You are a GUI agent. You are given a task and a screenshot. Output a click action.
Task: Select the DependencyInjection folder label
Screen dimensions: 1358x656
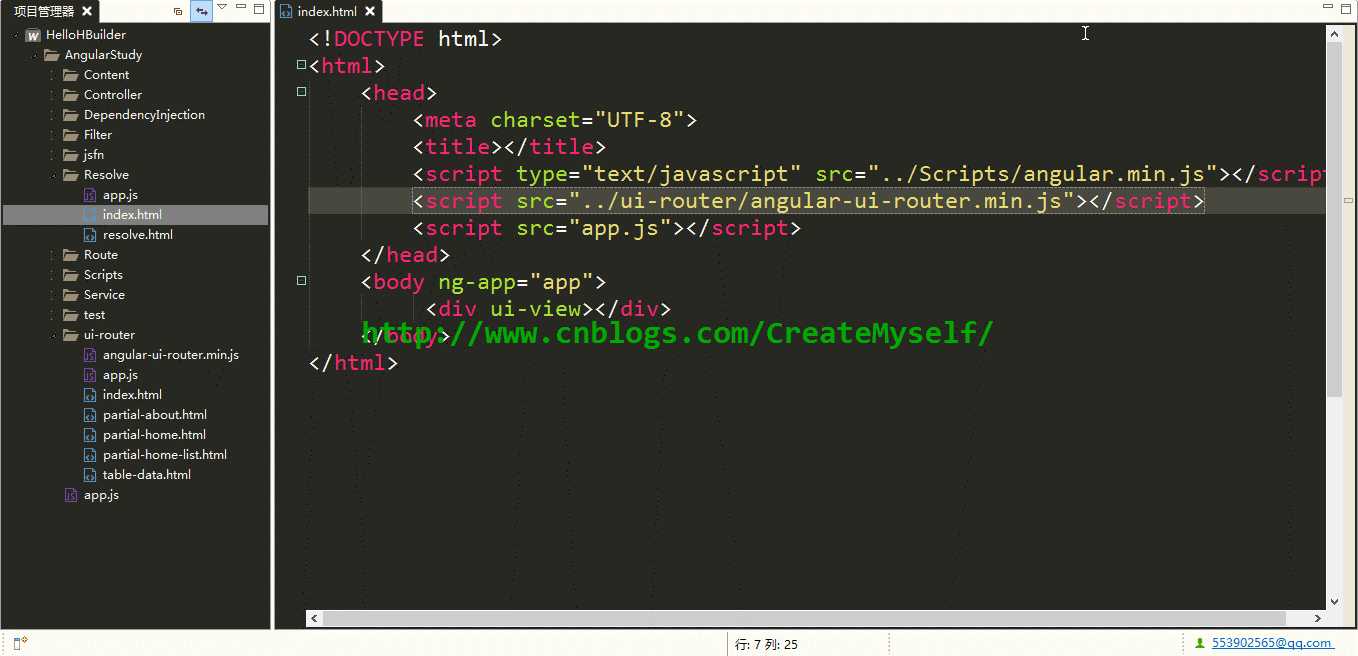click(144, 115)
